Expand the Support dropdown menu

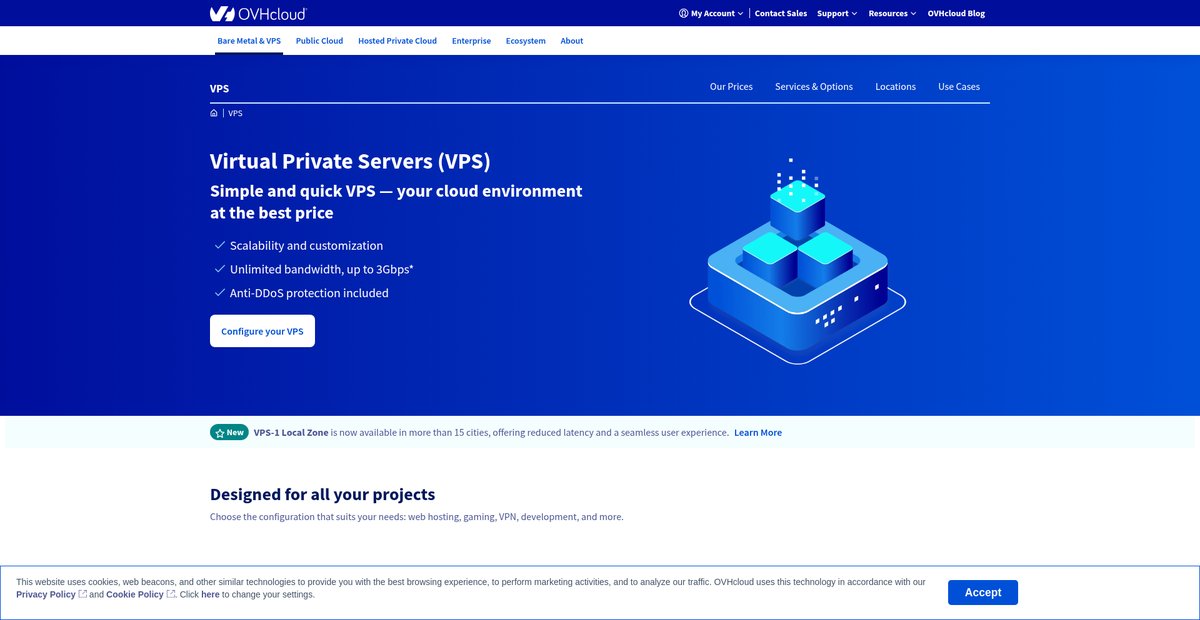coord(837,13)
